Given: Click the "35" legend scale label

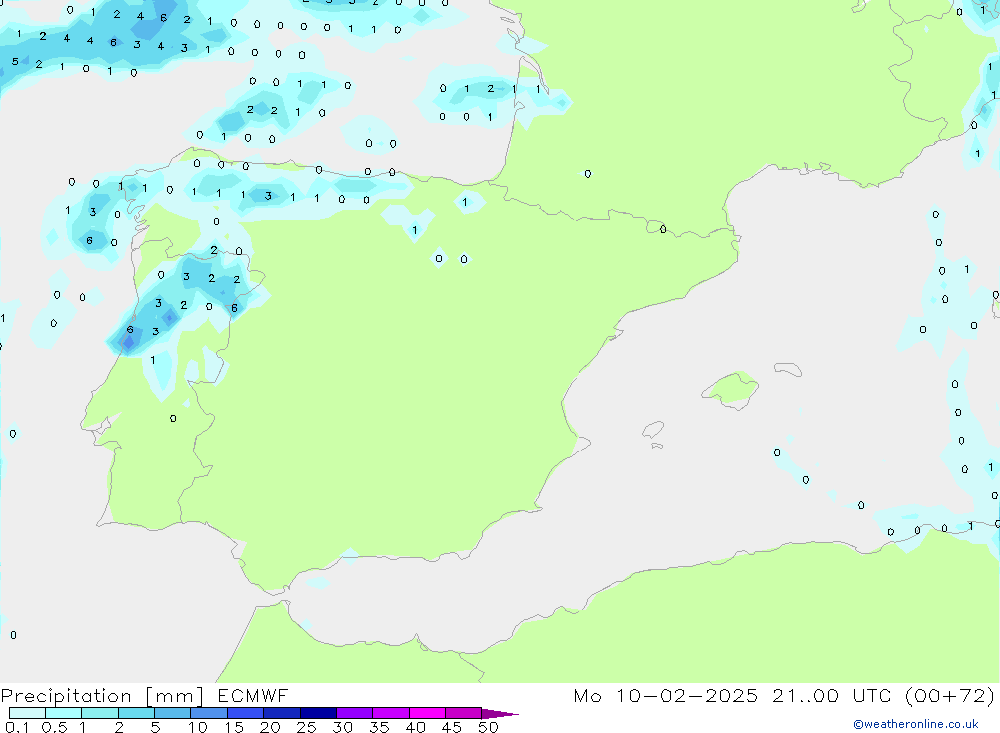Looking at the screenshot, I should [379, 727].
